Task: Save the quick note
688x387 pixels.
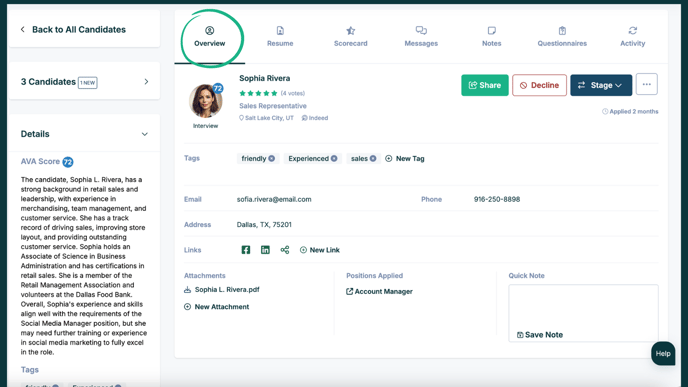Action: coord(540,335)
